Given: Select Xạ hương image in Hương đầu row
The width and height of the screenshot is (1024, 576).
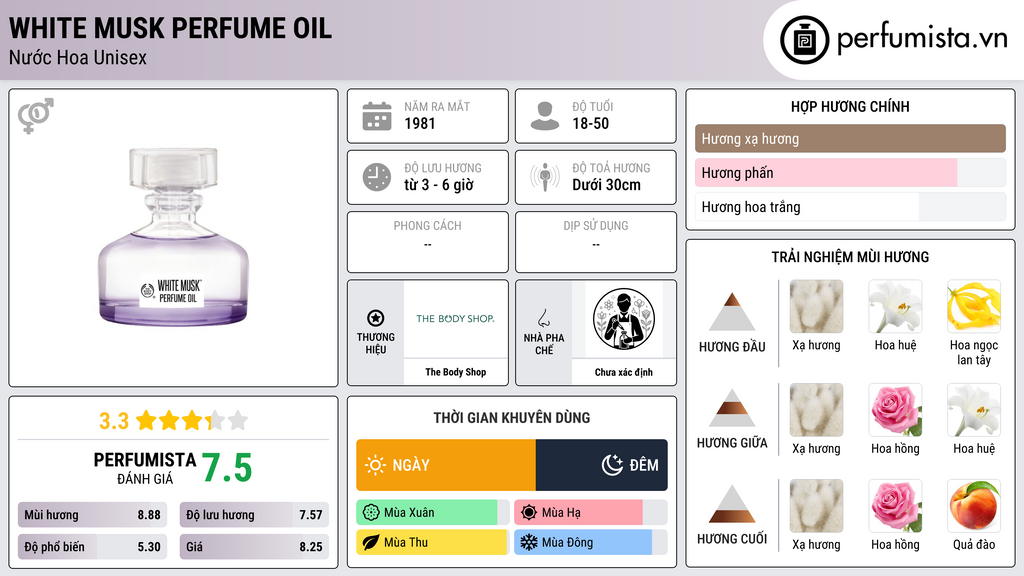Looking at the screenshot, I should (816, 306).
